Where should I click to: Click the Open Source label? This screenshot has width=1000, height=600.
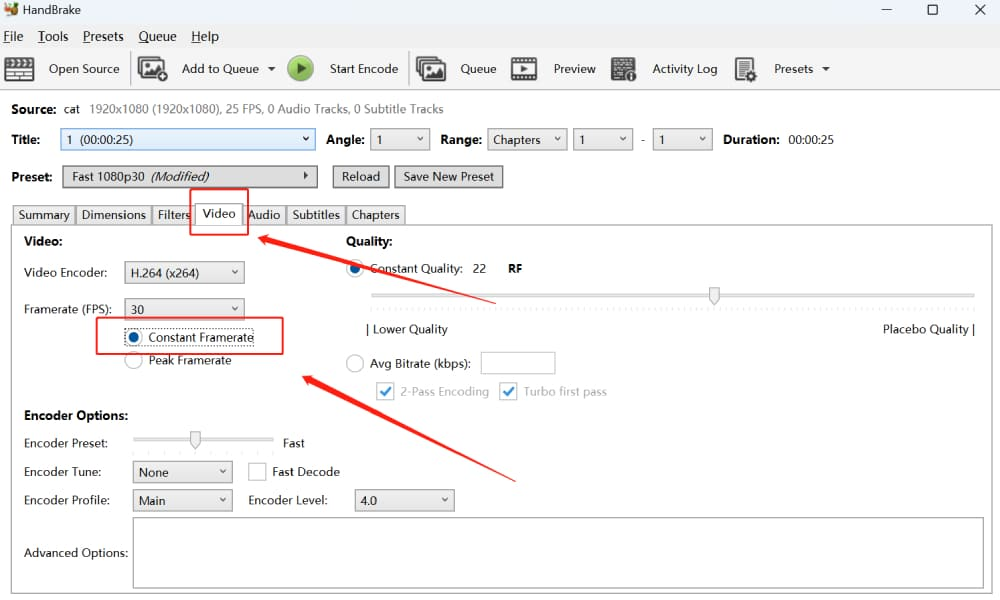click(84, 69)
